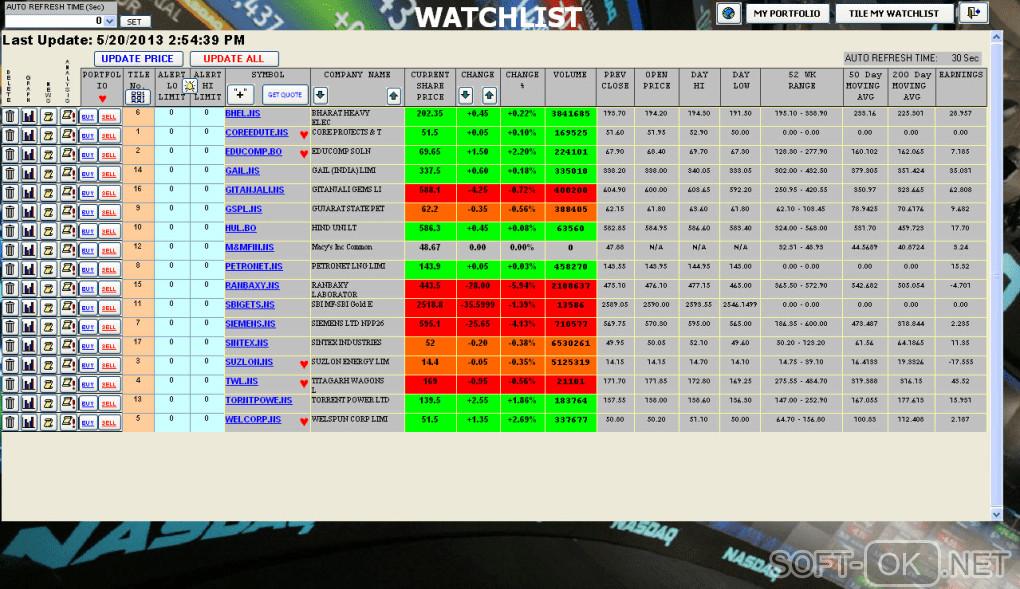Click the 52 WK RANGE column header
The height and width of the screenshot is (589, 1020).
coord(801,87)
